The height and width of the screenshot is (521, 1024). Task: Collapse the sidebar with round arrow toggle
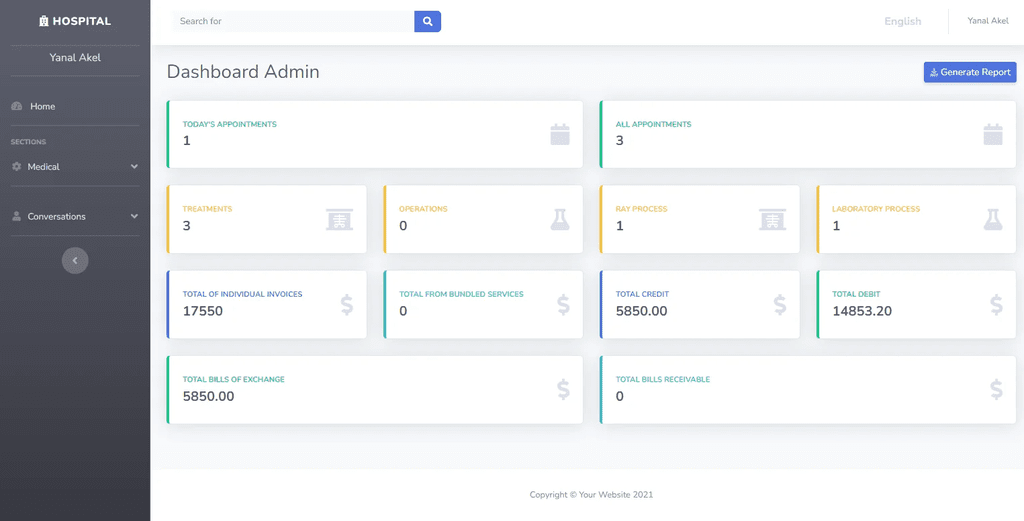(x=75, y=260)
